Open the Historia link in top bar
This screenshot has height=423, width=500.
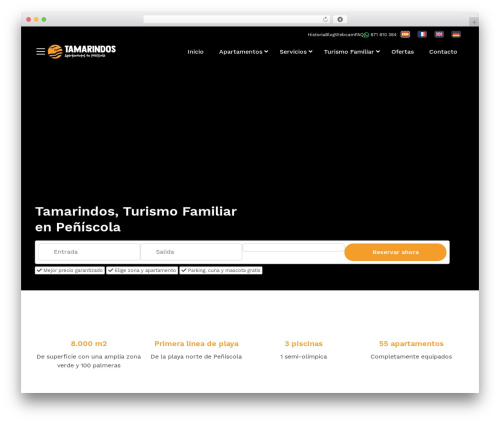click(x=315, y=35)
